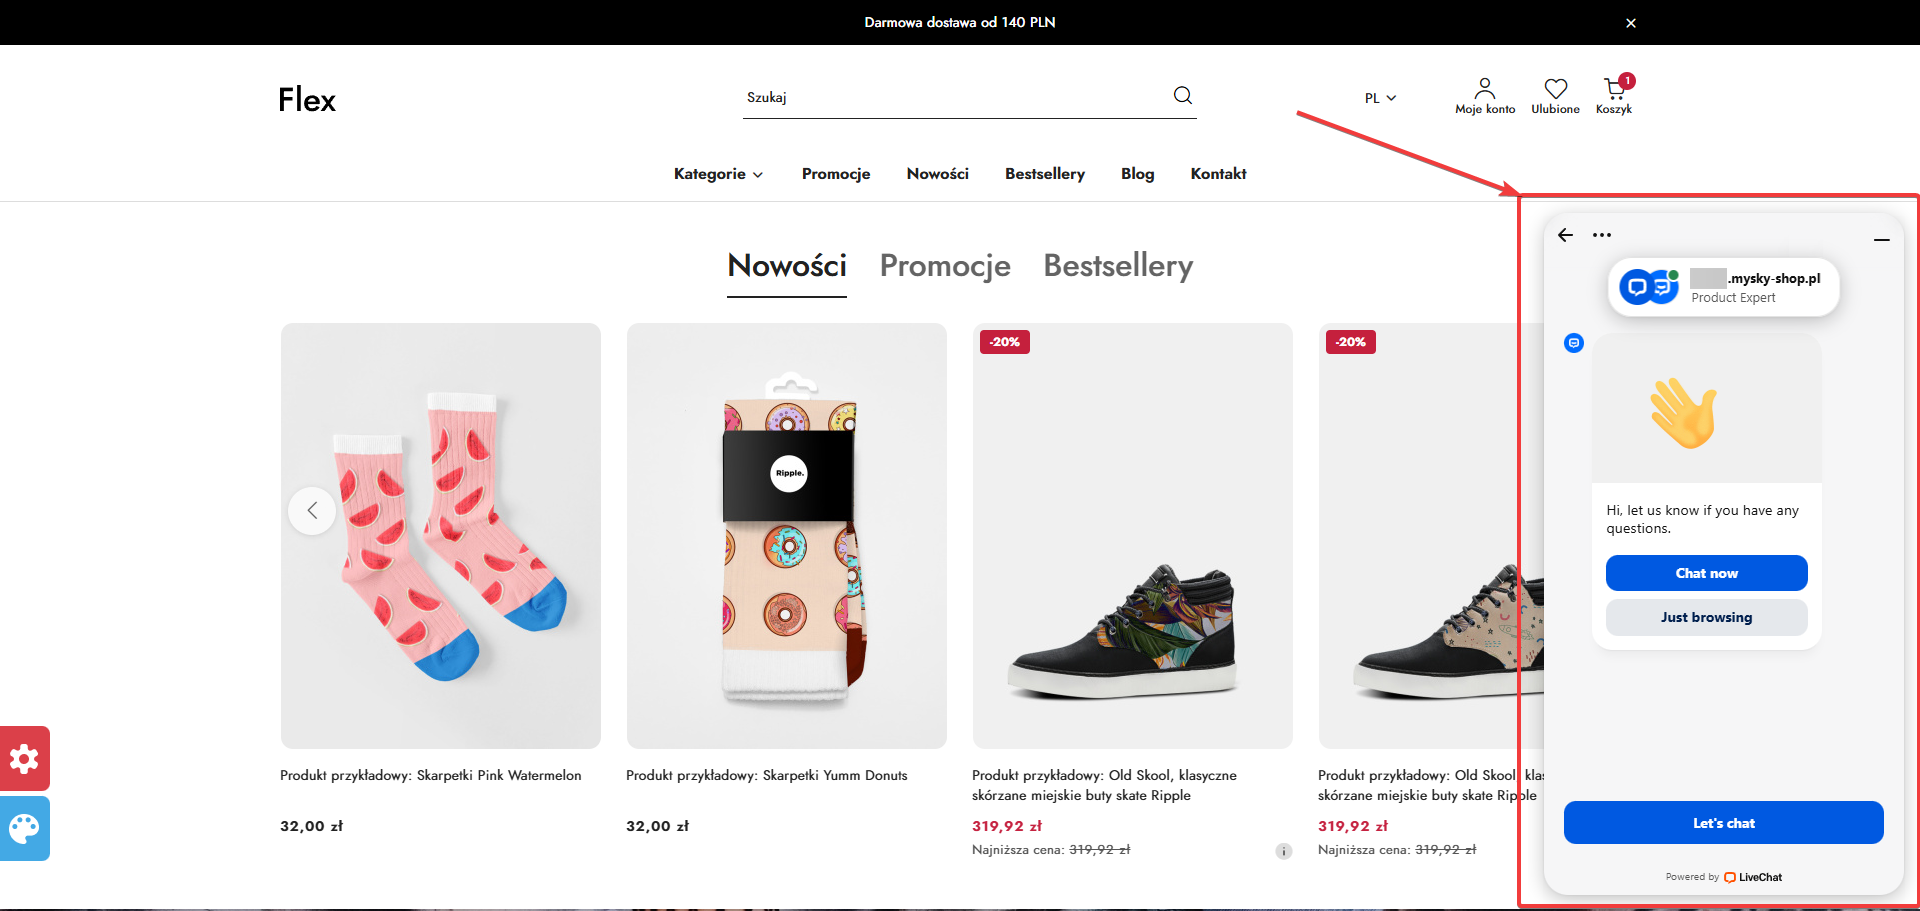The width and height of the screenshot is (1920, 911).
Task: Switch to the Bestsellery product tab
Action: pyautogui.click(x=1118, y=266)
